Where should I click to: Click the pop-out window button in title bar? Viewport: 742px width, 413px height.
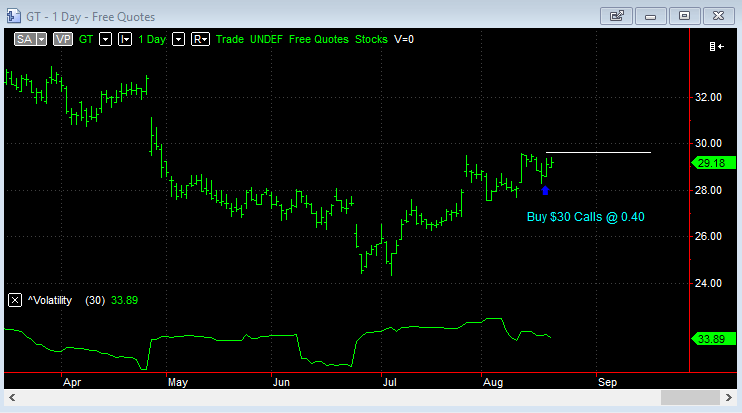[616, 16]
